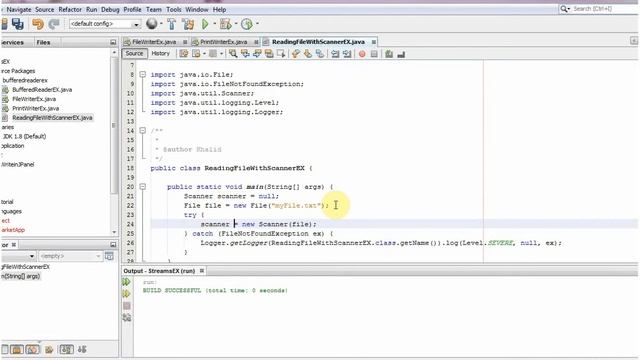
Task: Select ReadingFileWithScannerEX.java in project tree
Action: [52, 118]
